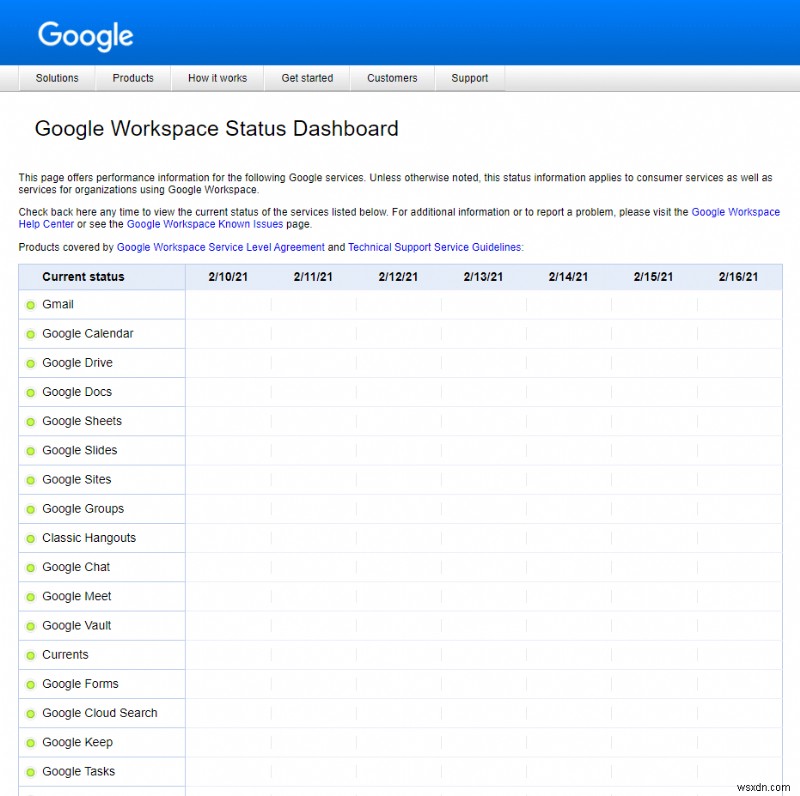Open the Solutions menu item

tap(57, 78)
